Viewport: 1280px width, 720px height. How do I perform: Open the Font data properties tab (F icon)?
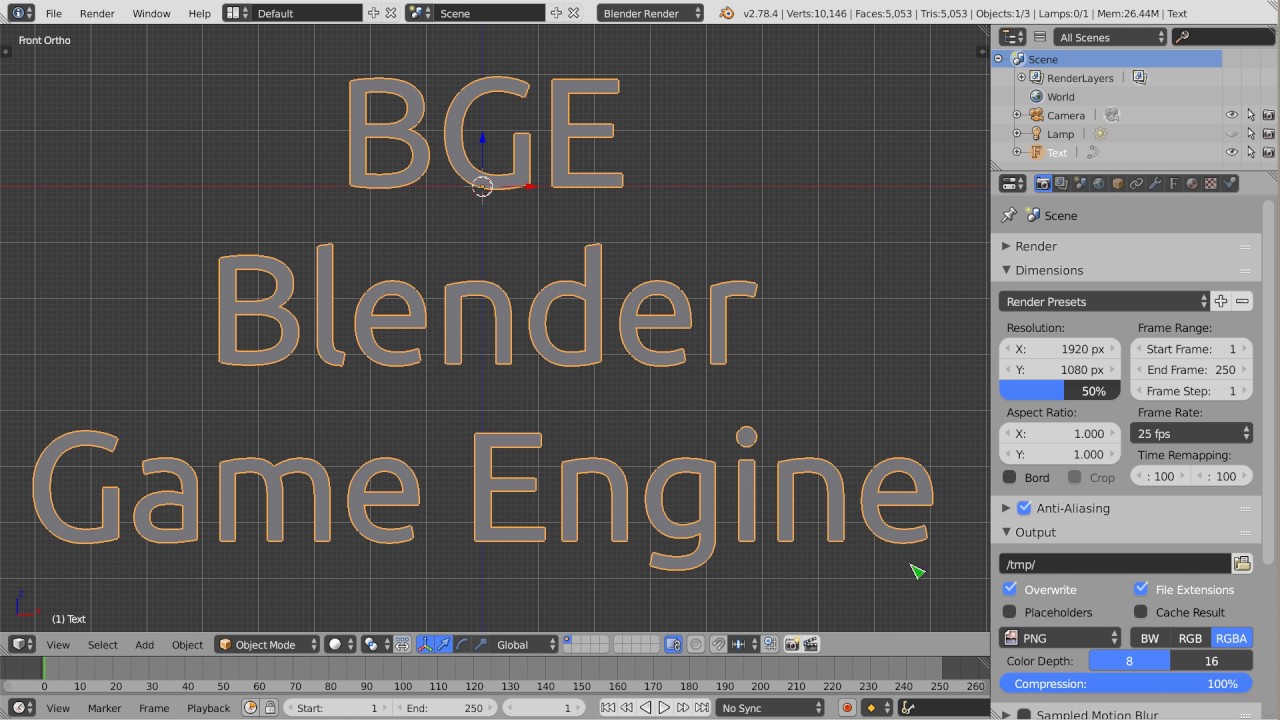point(1174,184)
